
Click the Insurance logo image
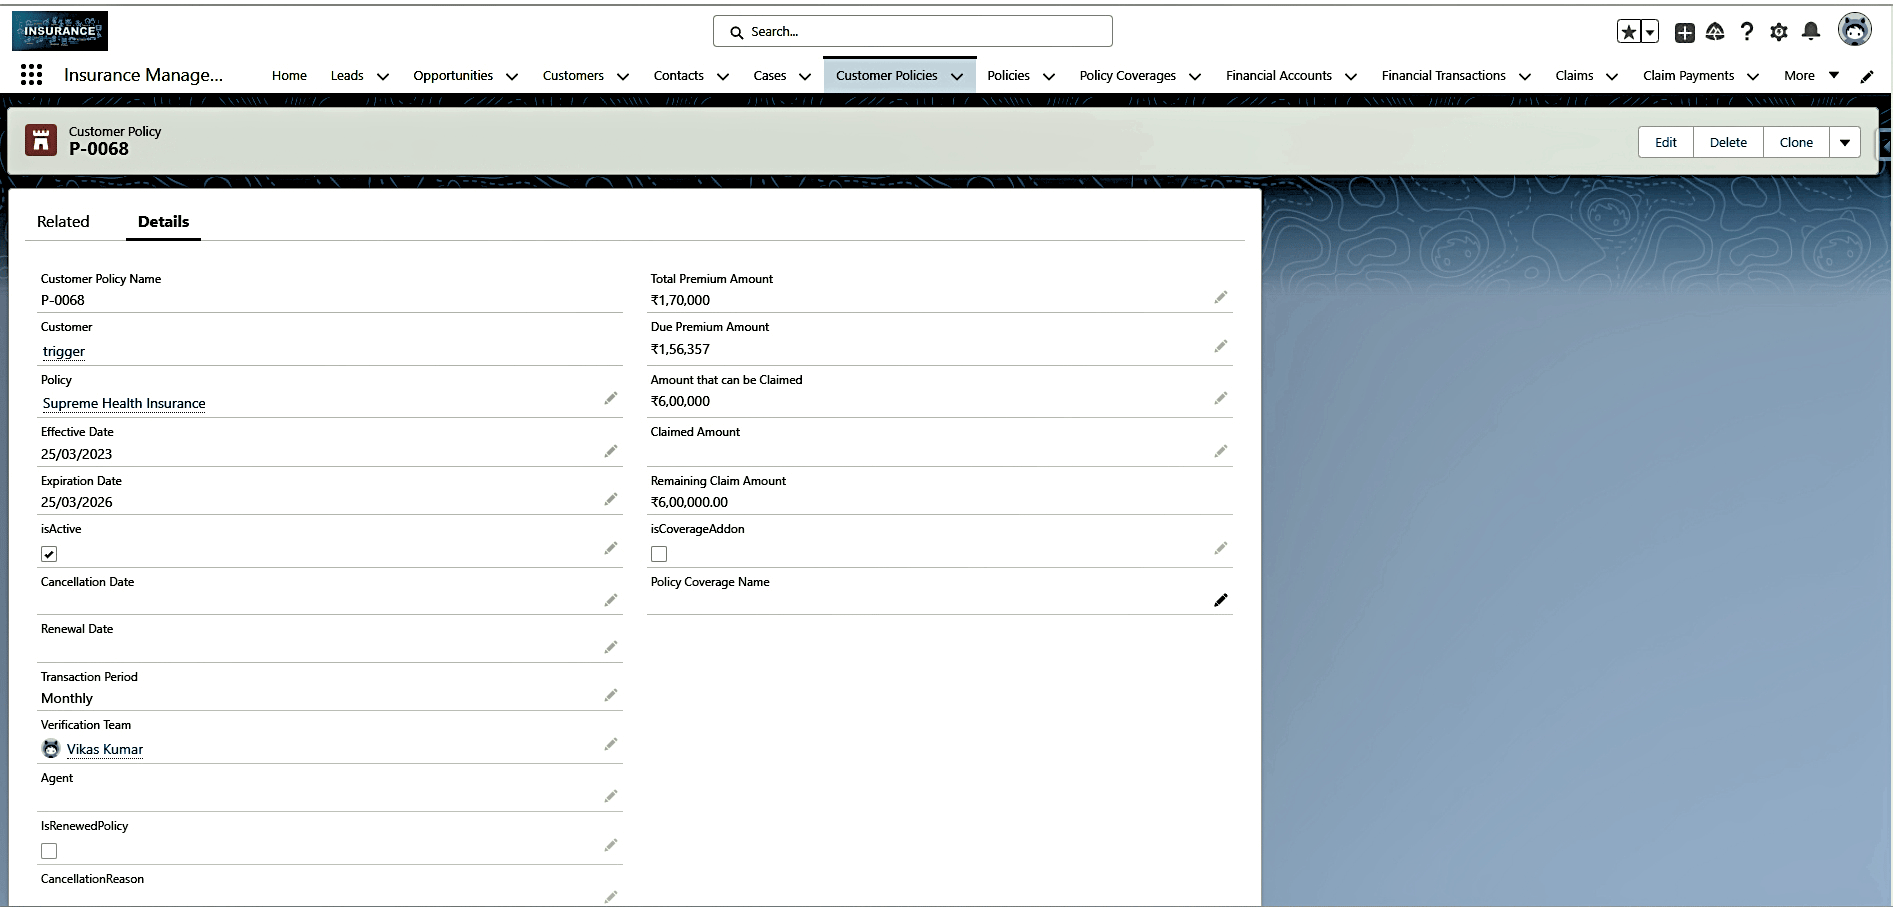(x=60, y=31)
